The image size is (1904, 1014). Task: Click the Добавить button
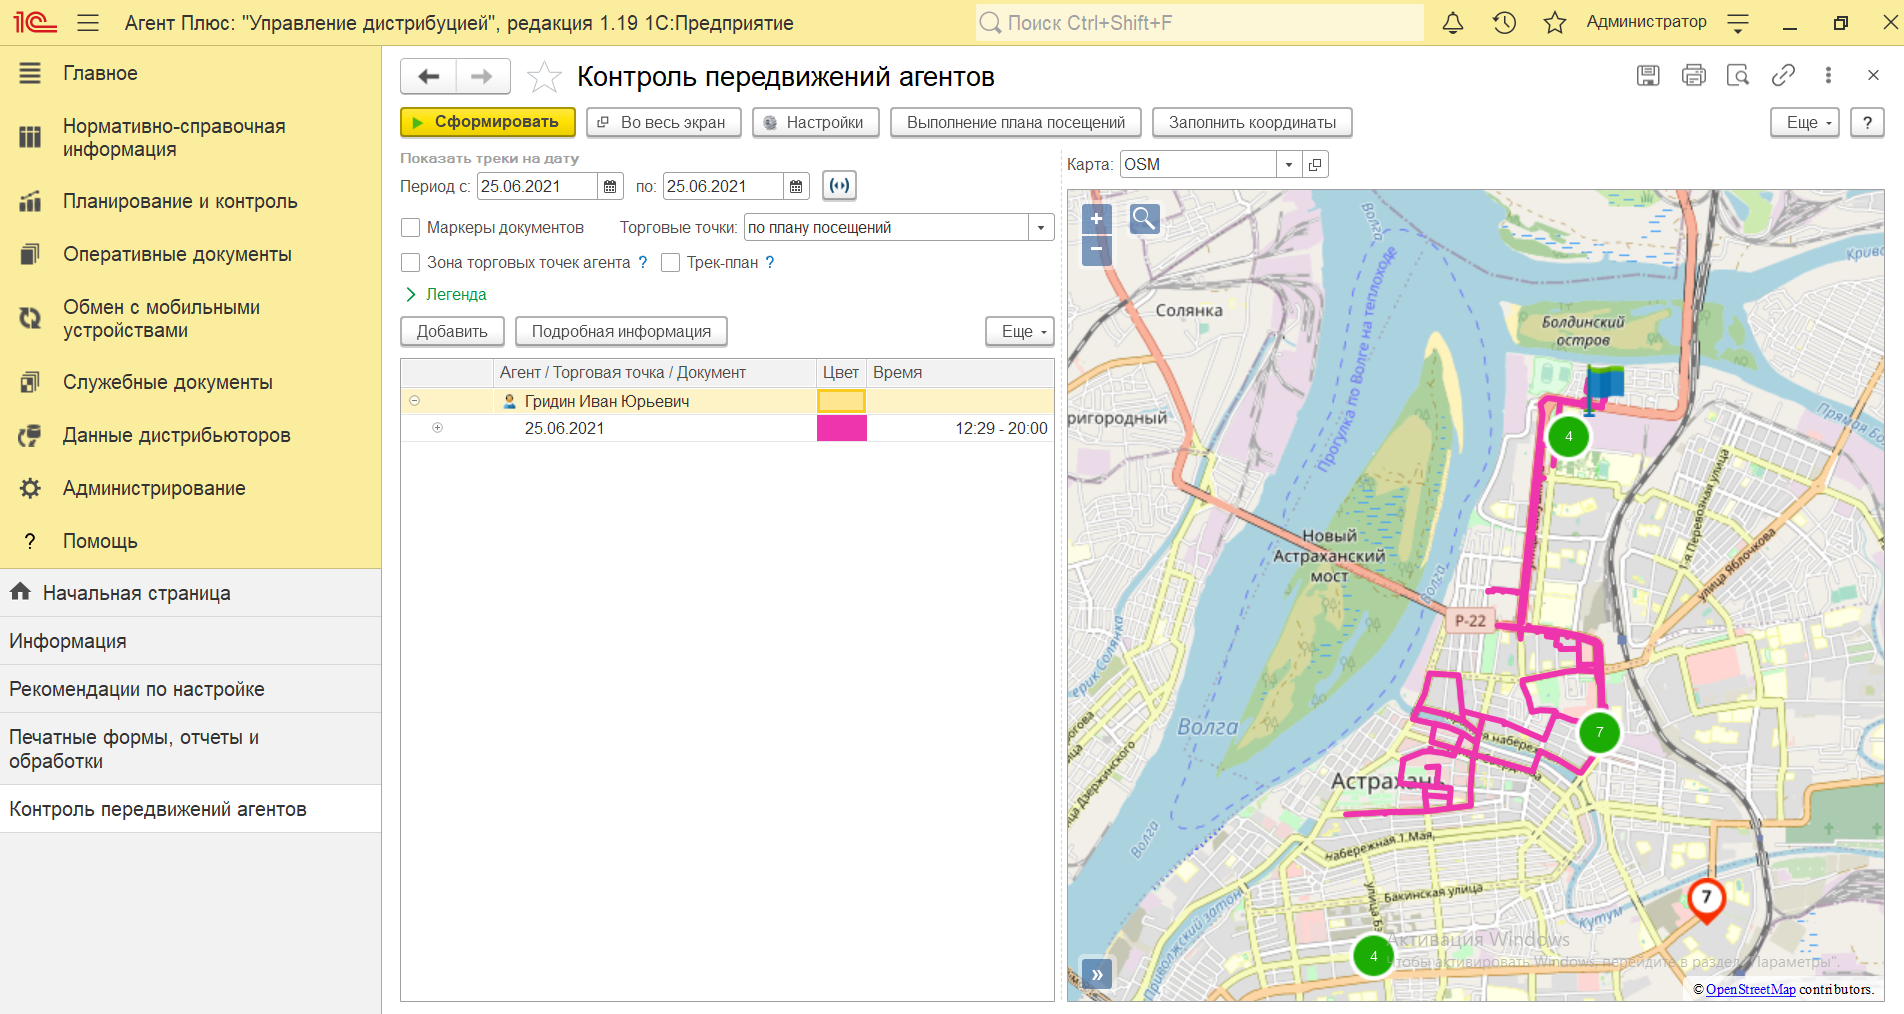[452, 331]
